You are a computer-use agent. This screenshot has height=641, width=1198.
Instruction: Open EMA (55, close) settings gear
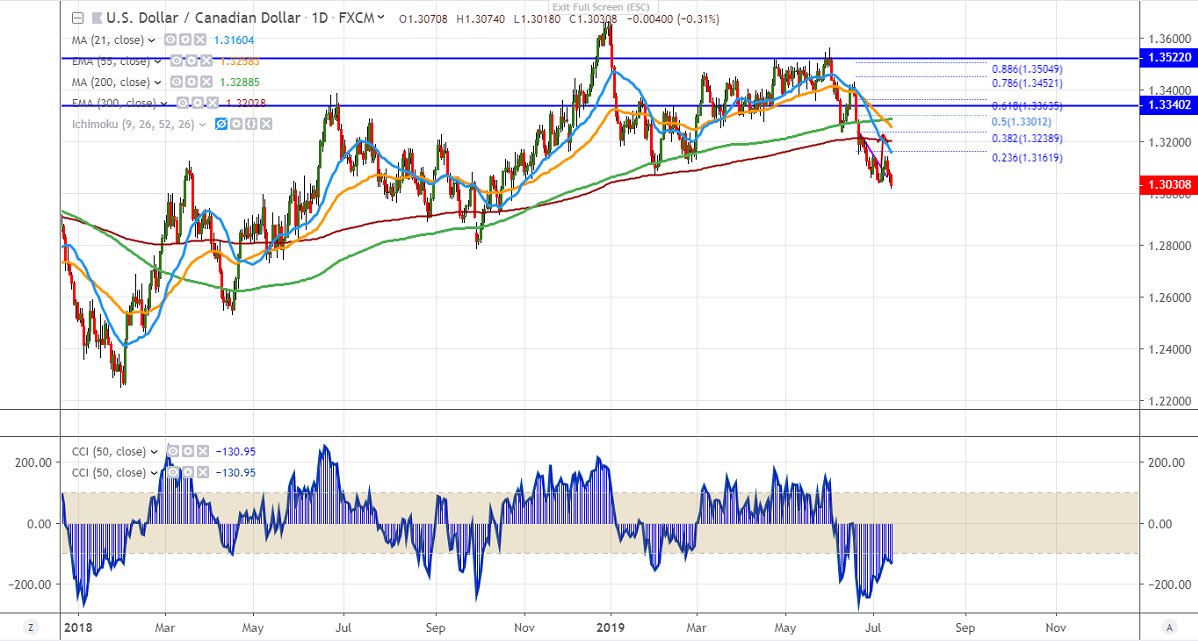point(192,61)
